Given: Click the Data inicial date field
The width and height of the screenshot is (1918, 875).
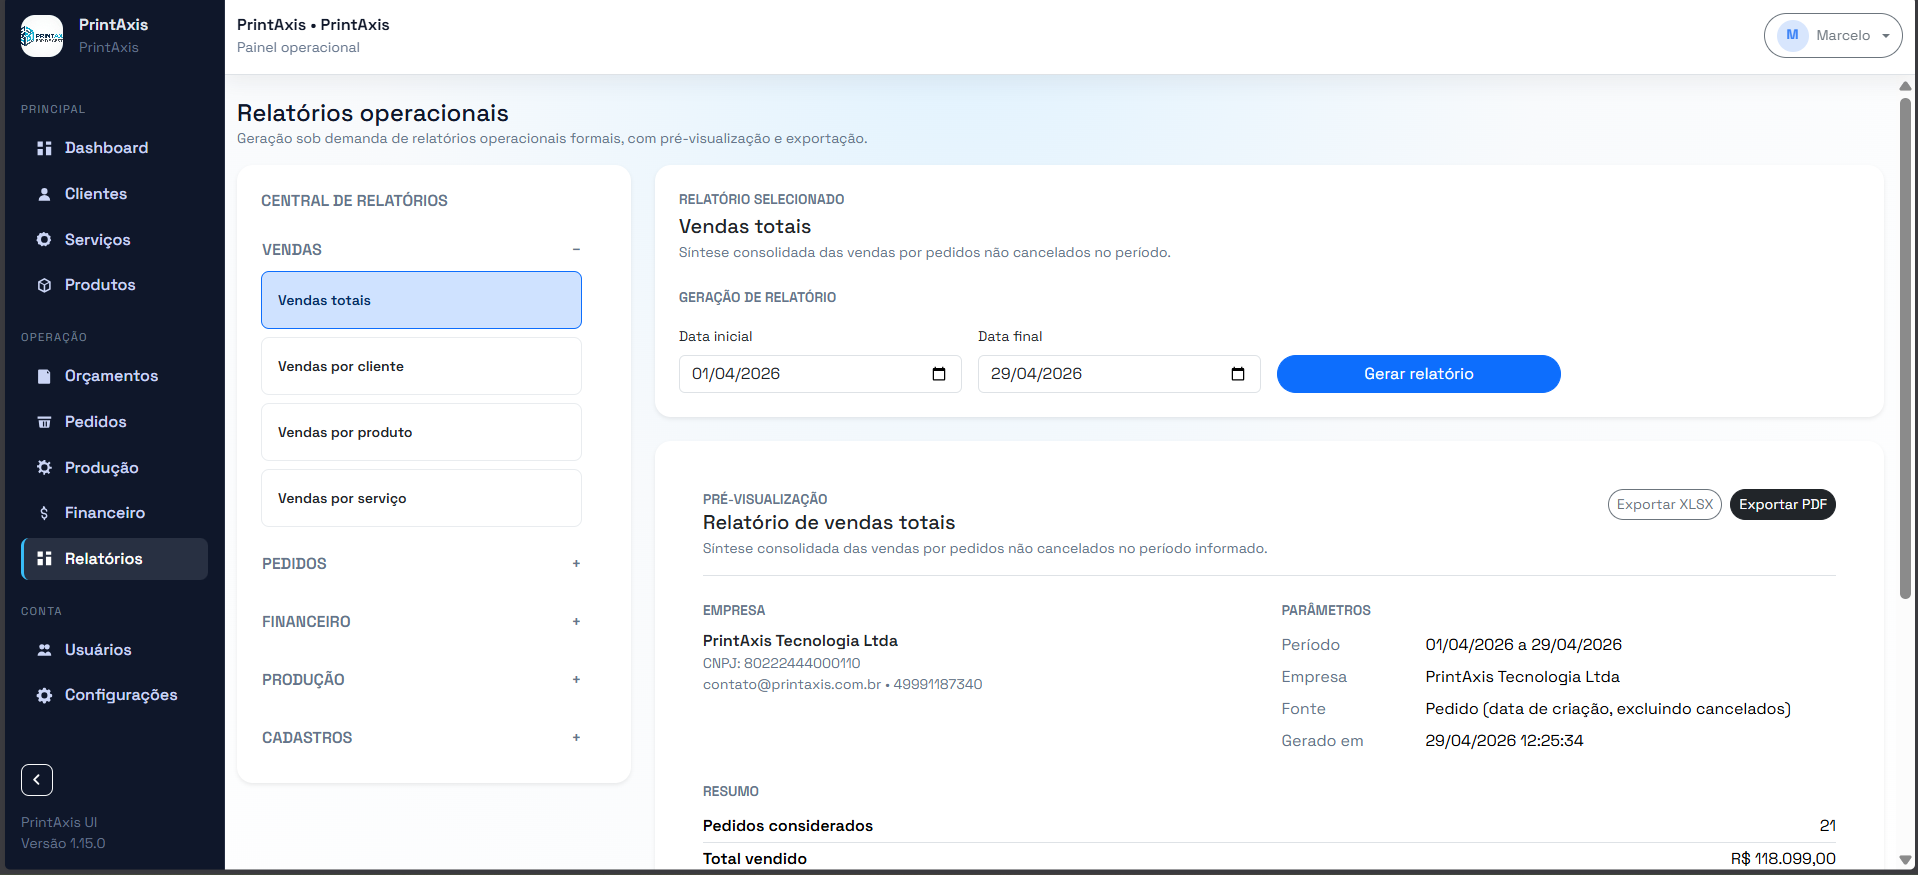Looking at the screenshot, I should coord(820,374).
